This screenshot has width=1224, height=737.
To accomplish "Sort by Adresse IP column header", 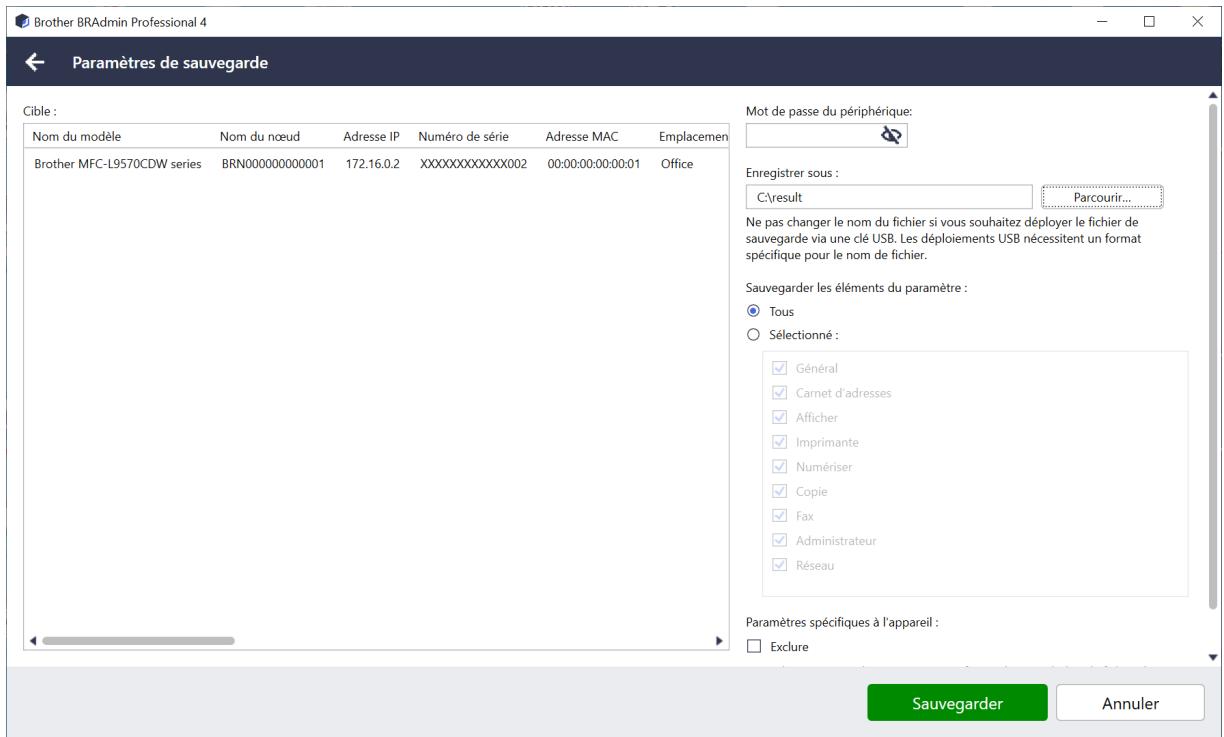I will click(372, 136).
